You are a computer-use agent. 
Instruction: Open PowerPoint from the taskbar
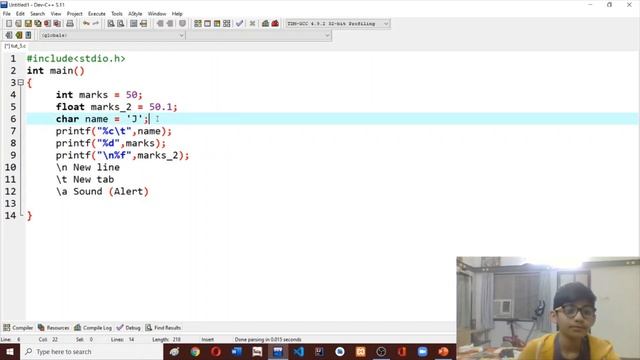443,351
